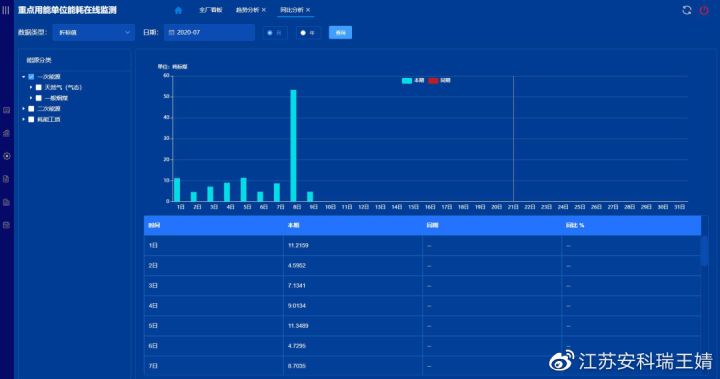Click the refresh icon at top right
The image size is (720, 379).
(686, 10)
